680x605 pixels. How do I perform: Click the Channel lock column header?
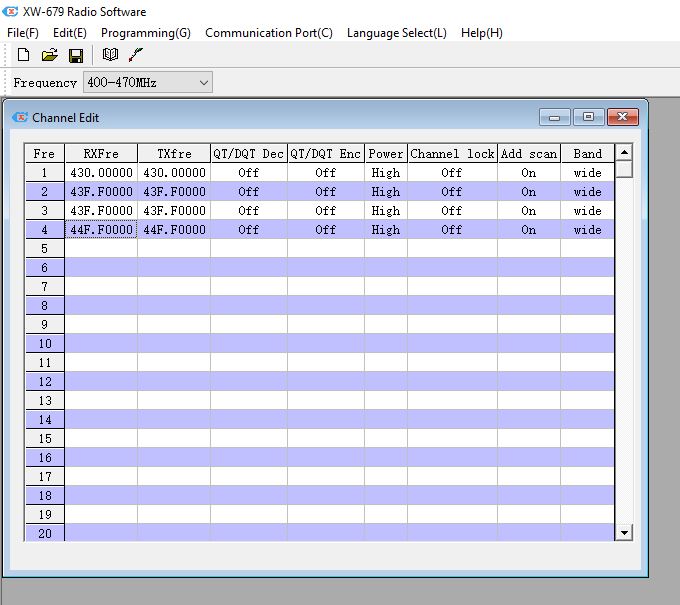pos(452,154)
